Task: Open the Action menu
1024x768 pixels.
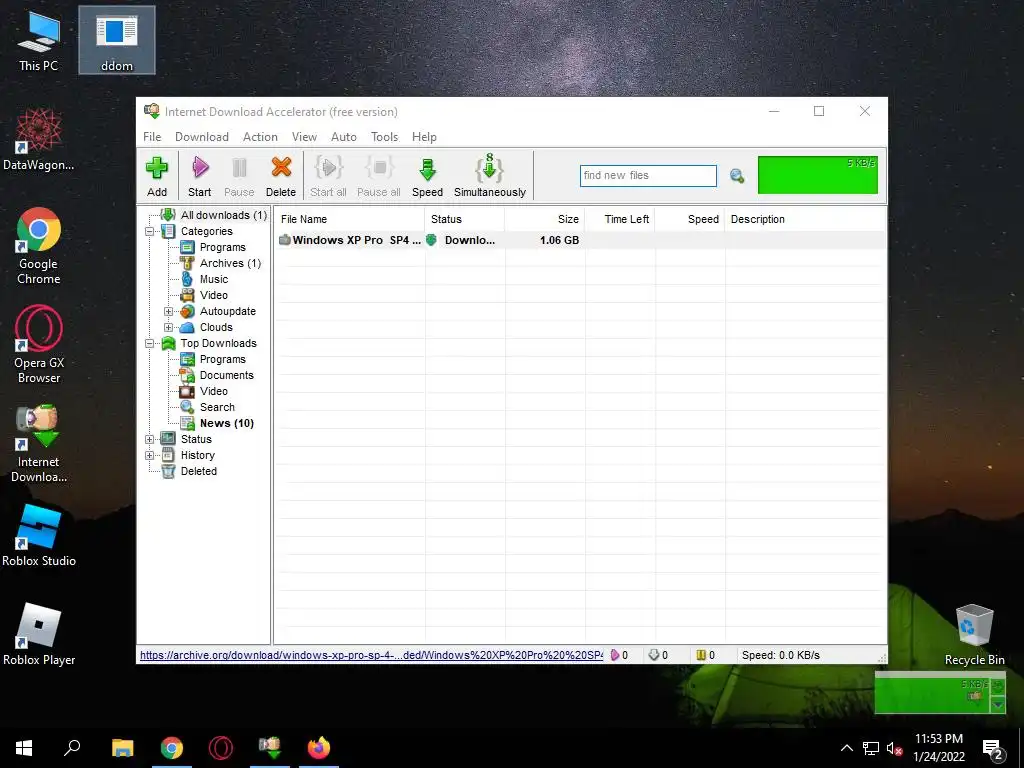Action: pos(260,136)
